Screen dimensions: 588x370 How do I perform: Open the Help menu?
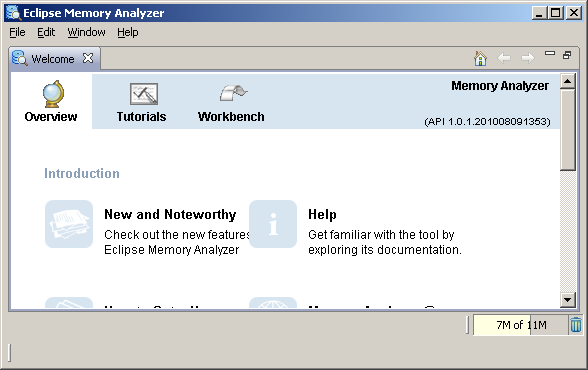128,33
